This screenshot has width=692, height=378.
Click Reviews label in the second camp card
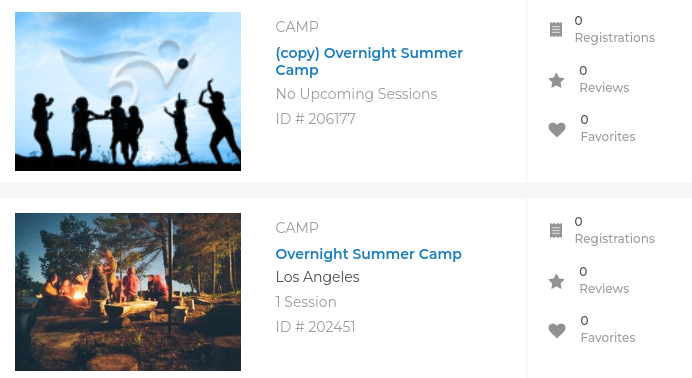point(604,288)
